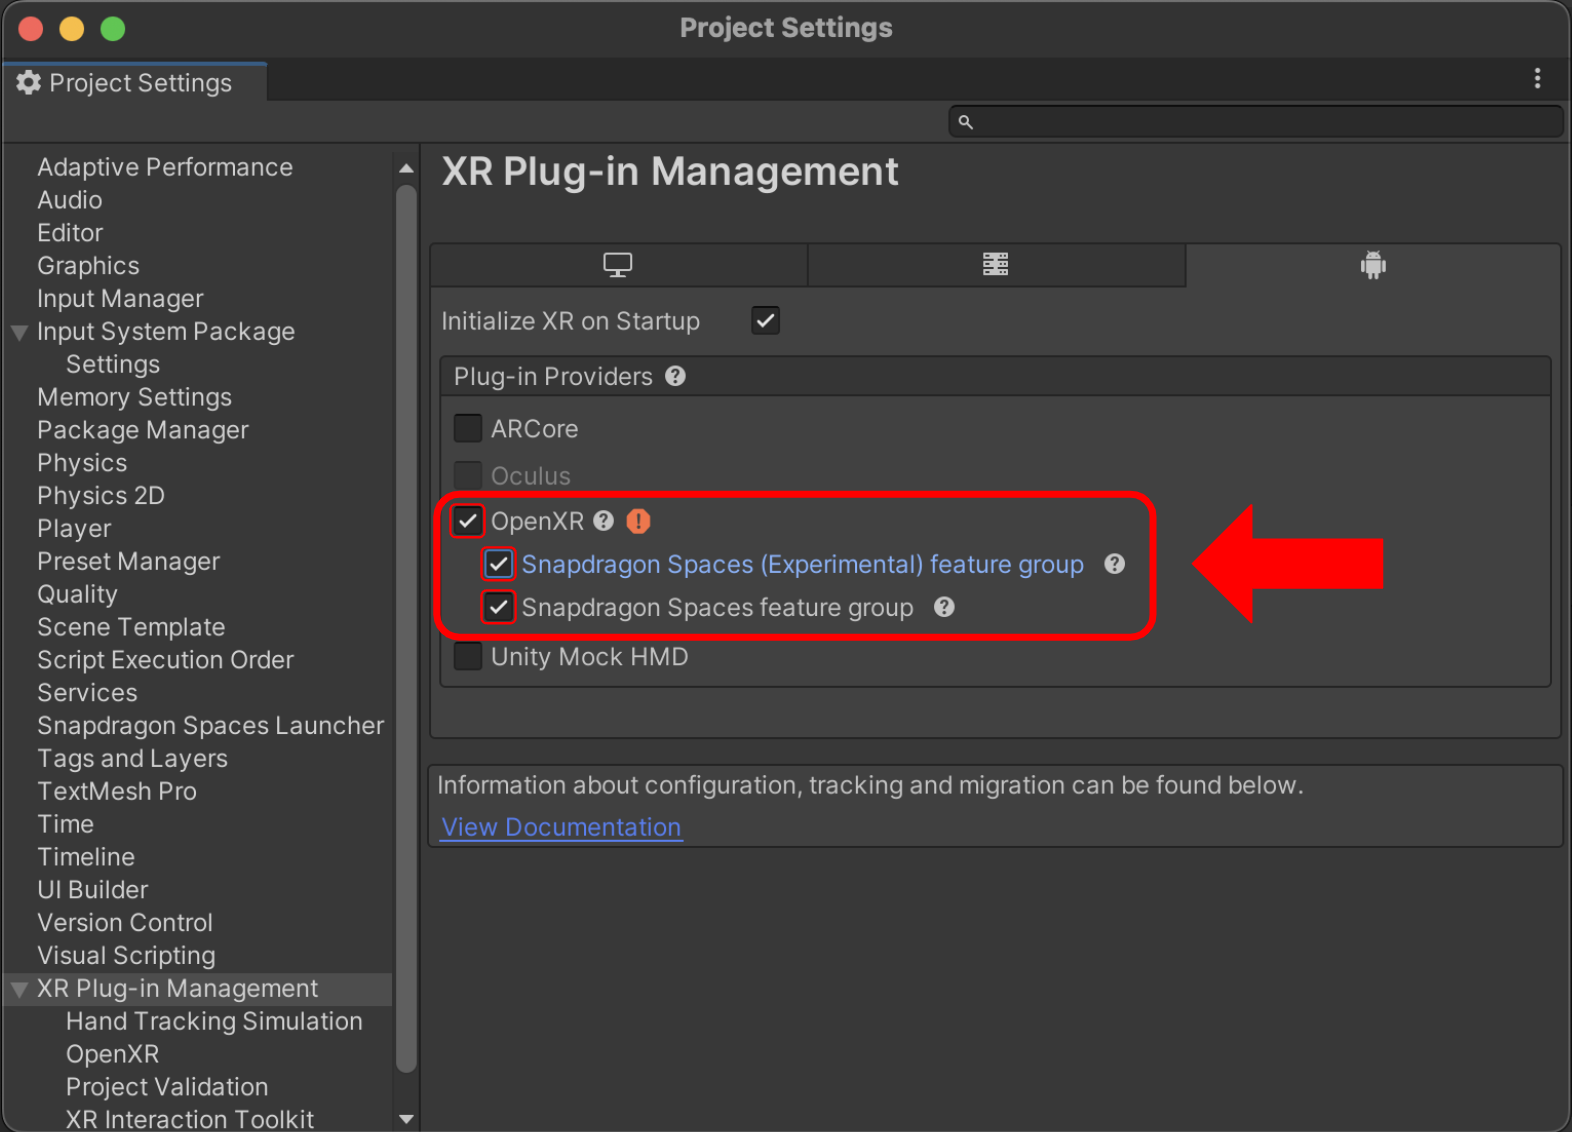Toggle Initialize XR on Startup checkbox
The width and height of the screenshot is (1572, 1132).
pos(765,321)
